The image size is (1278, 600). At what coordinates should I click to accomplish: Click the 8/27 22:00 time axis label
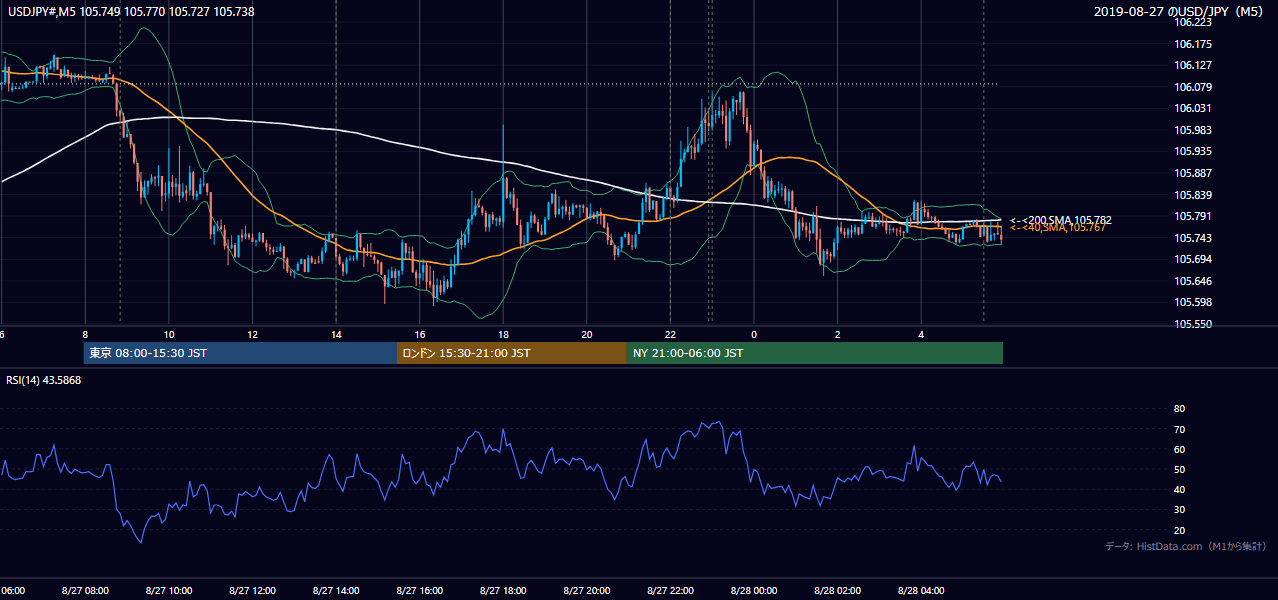click(670, 591)
